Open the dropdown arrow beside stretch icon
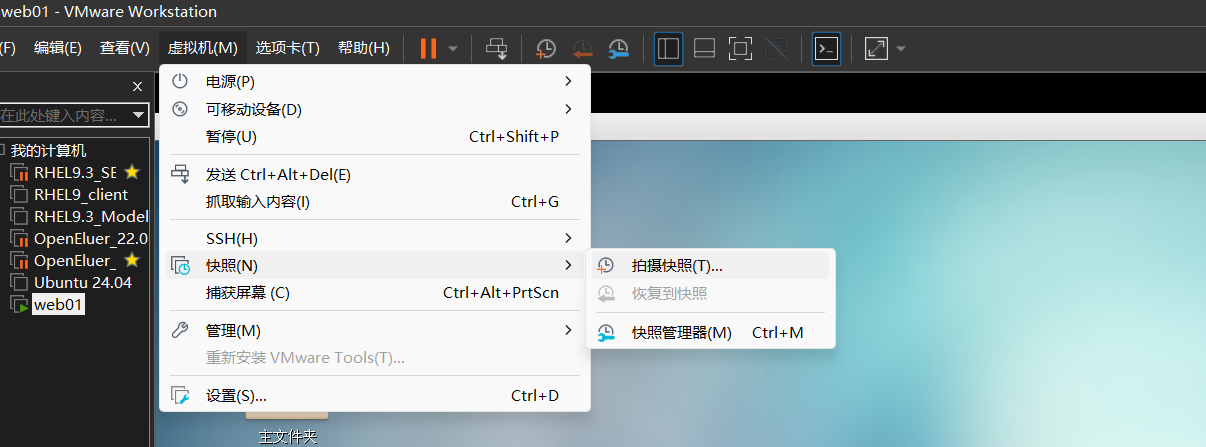Screen dimensions: 1206x447 [901, 48]
